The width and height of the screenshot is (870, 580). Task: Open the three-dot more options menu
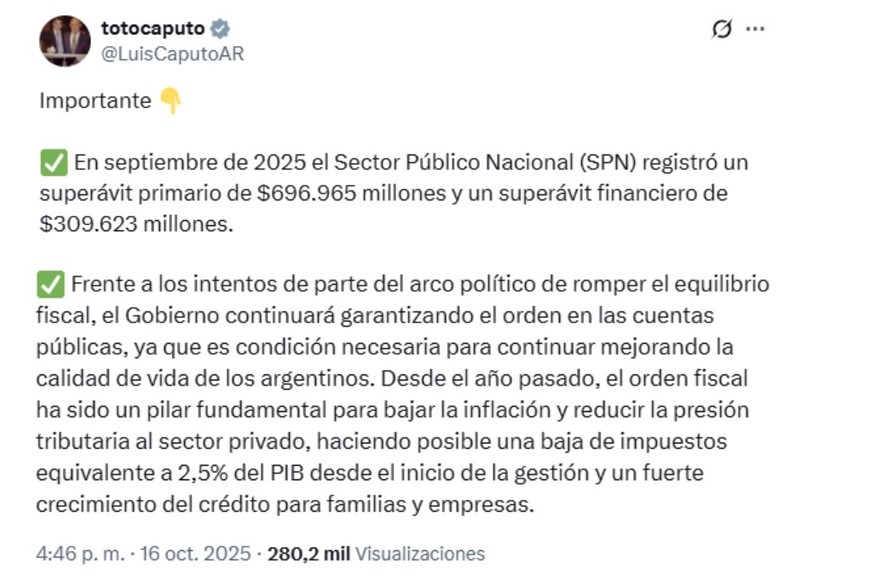[x=757, y=30]
